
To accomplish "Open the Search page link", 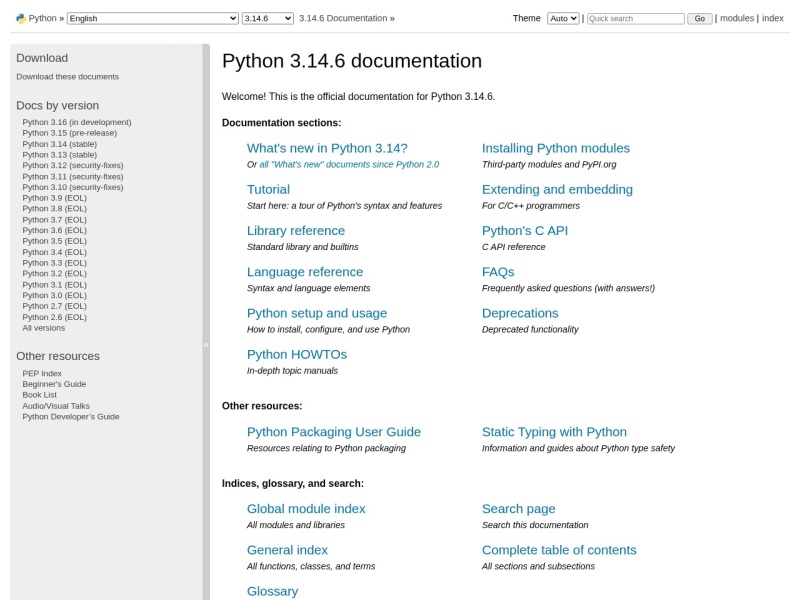I will click(x=518, y=509).
